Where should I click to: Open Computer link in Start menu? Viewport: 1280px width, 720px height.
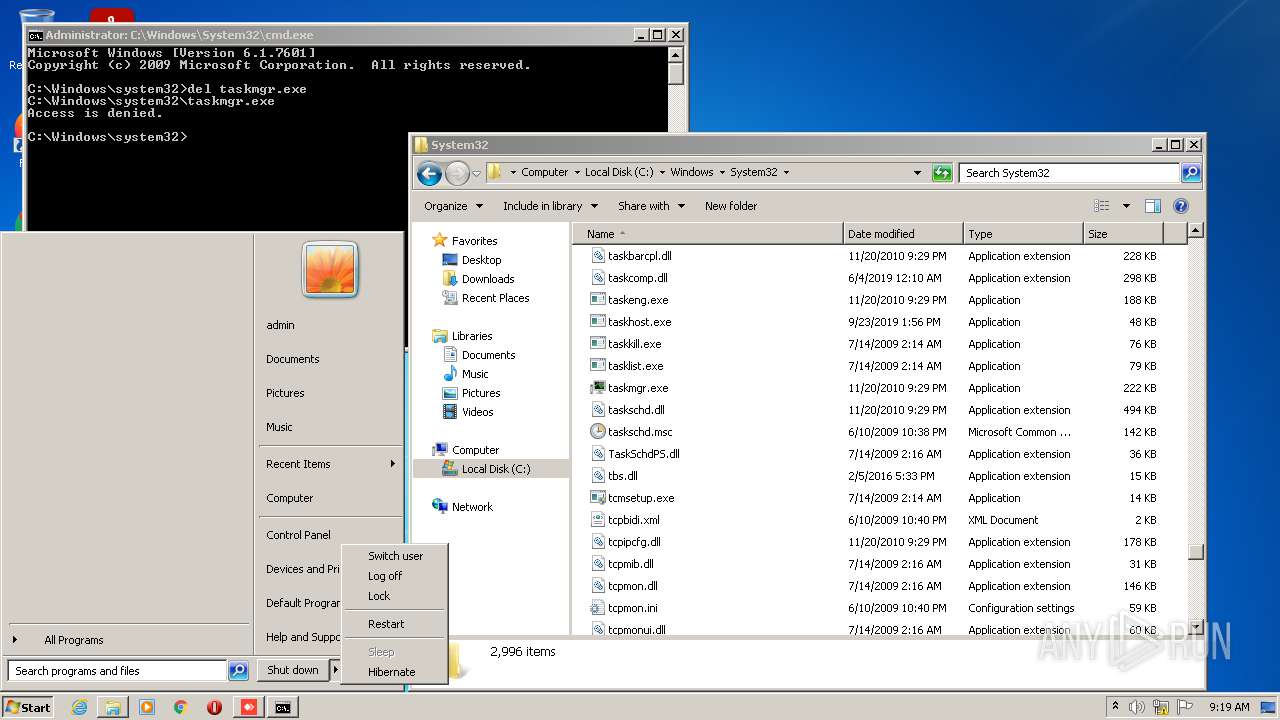pyautogui.click(x=290, y=498)
